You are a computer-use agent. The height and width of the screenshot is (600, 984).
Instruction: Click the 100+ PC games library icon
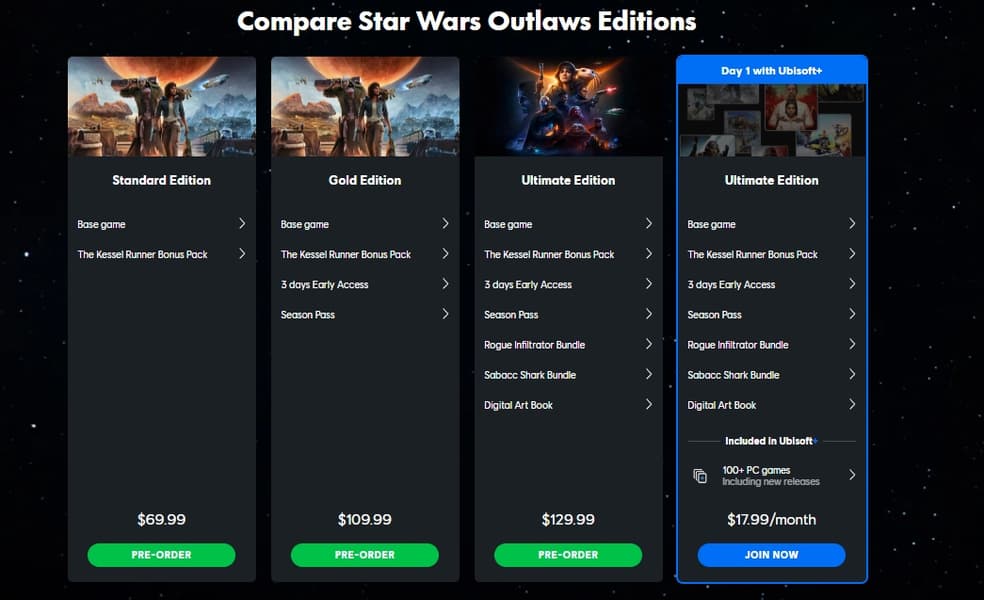click(700, 476)
